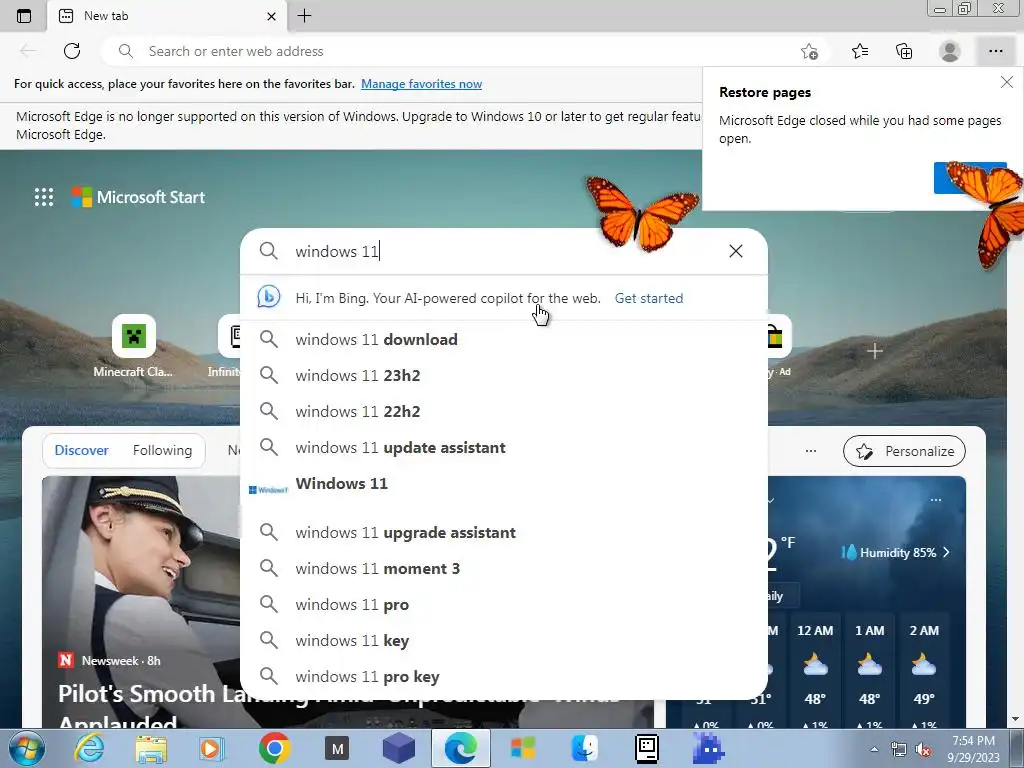
Task: Open the network tray icon
Action: point(899,750)
